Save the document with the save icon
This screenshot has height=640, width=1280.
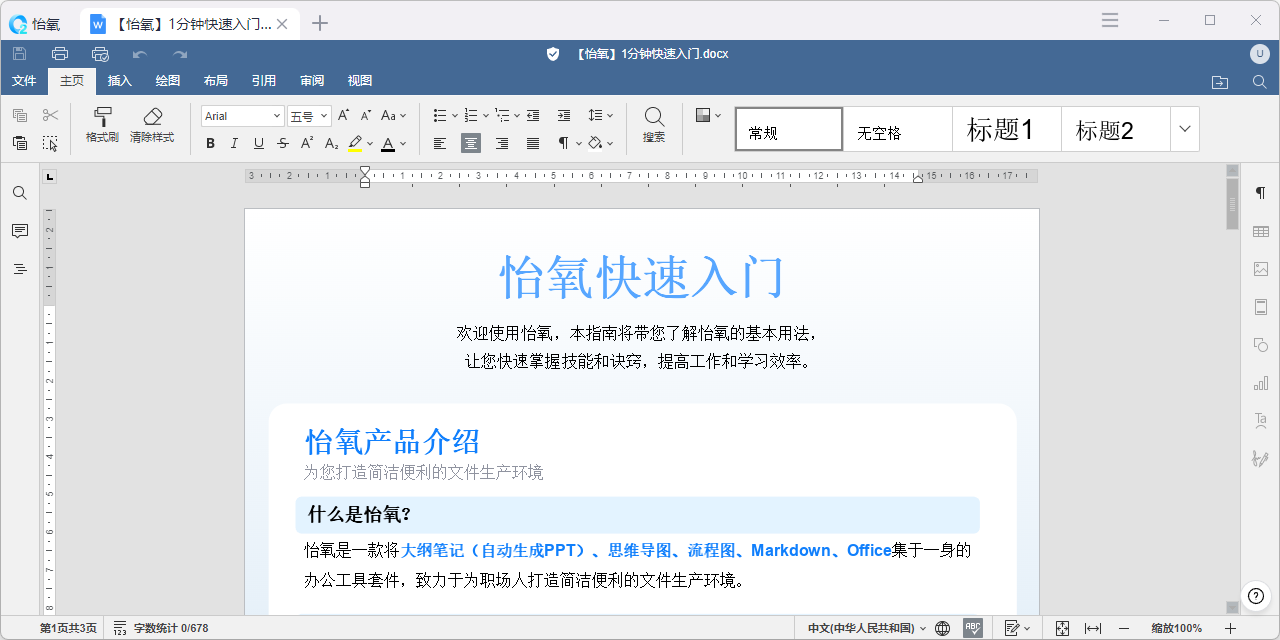point(19,53)
